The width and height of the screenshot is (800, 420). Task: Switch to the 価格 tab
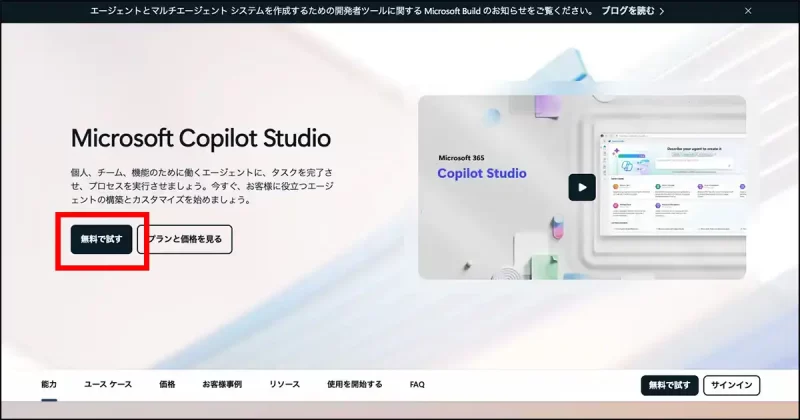[x=167, y=384]
